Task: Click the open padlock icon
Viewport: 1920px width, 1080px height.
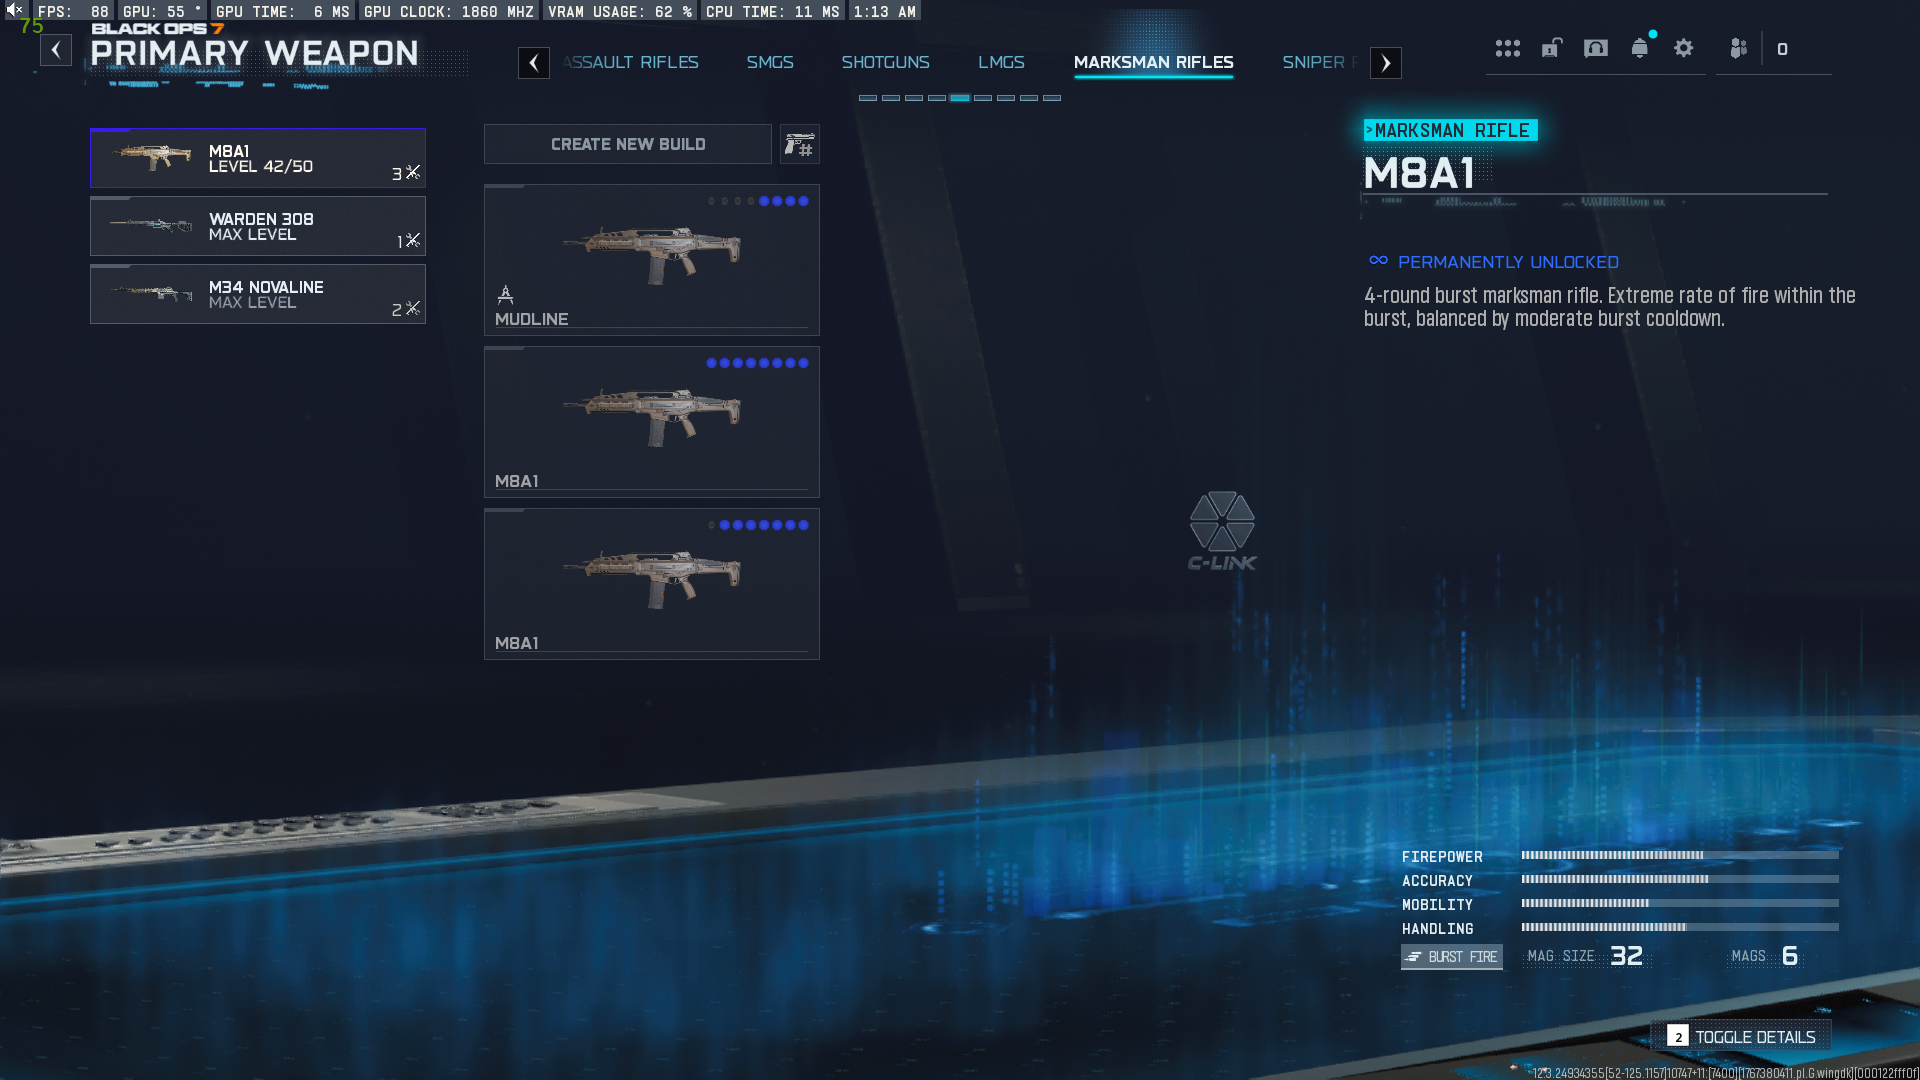Action: [x=1552, y=48]
